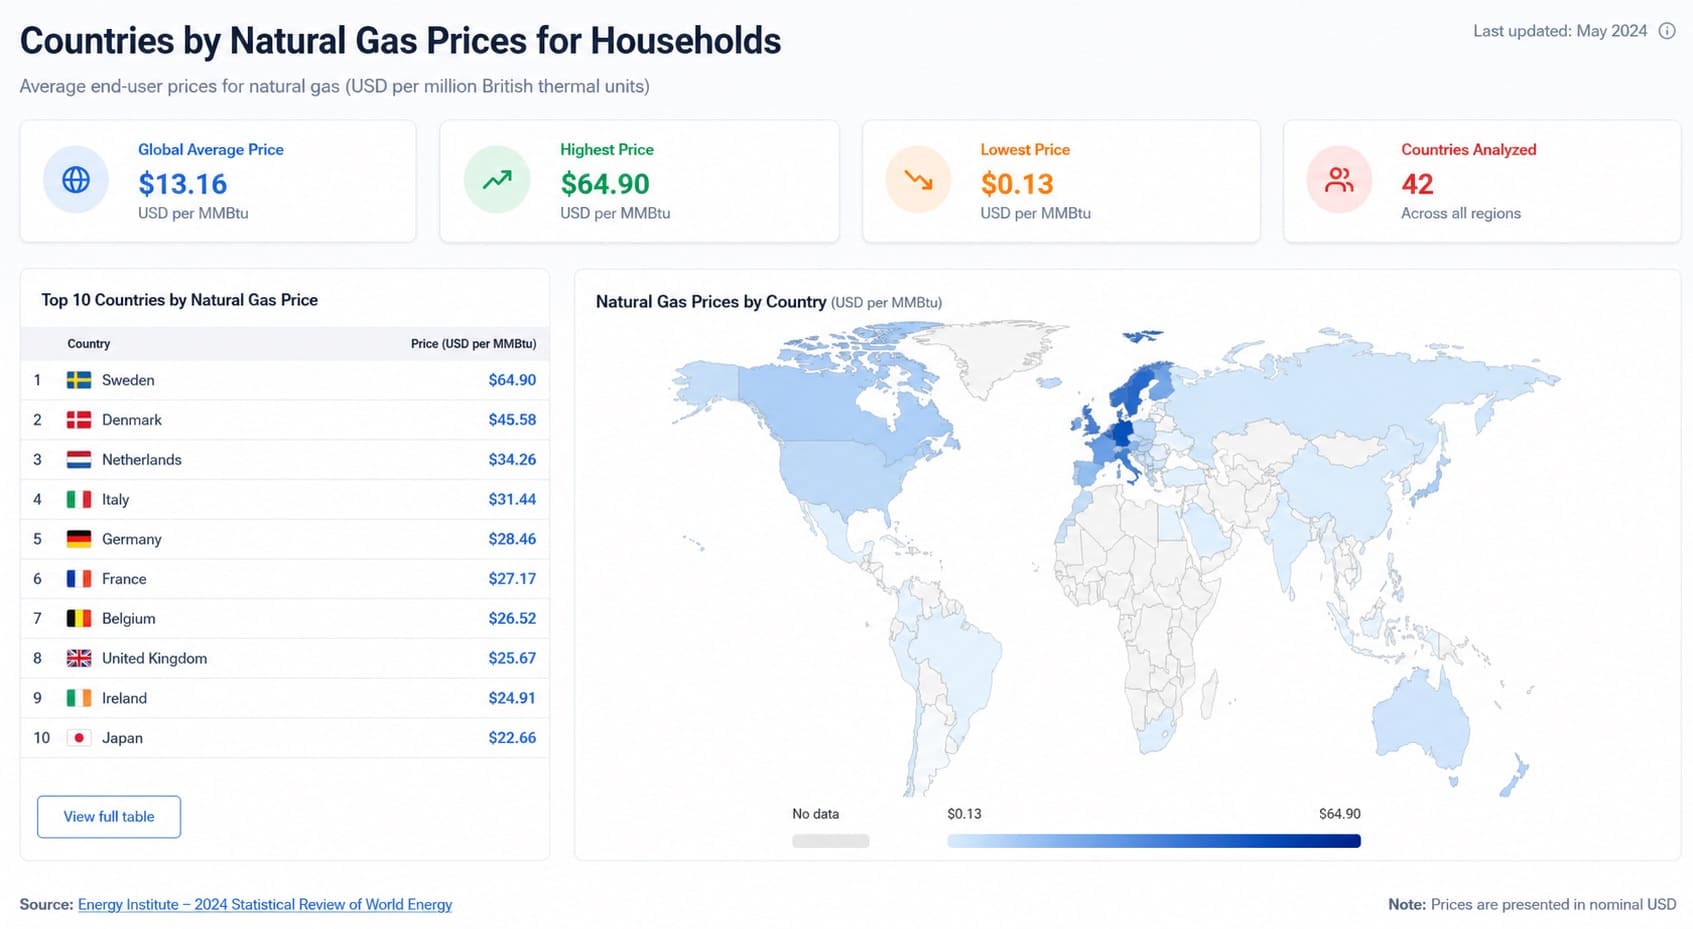Click Ireland's price $24.91
Viewport: 1693px width, 929px height.
point(512,698)
